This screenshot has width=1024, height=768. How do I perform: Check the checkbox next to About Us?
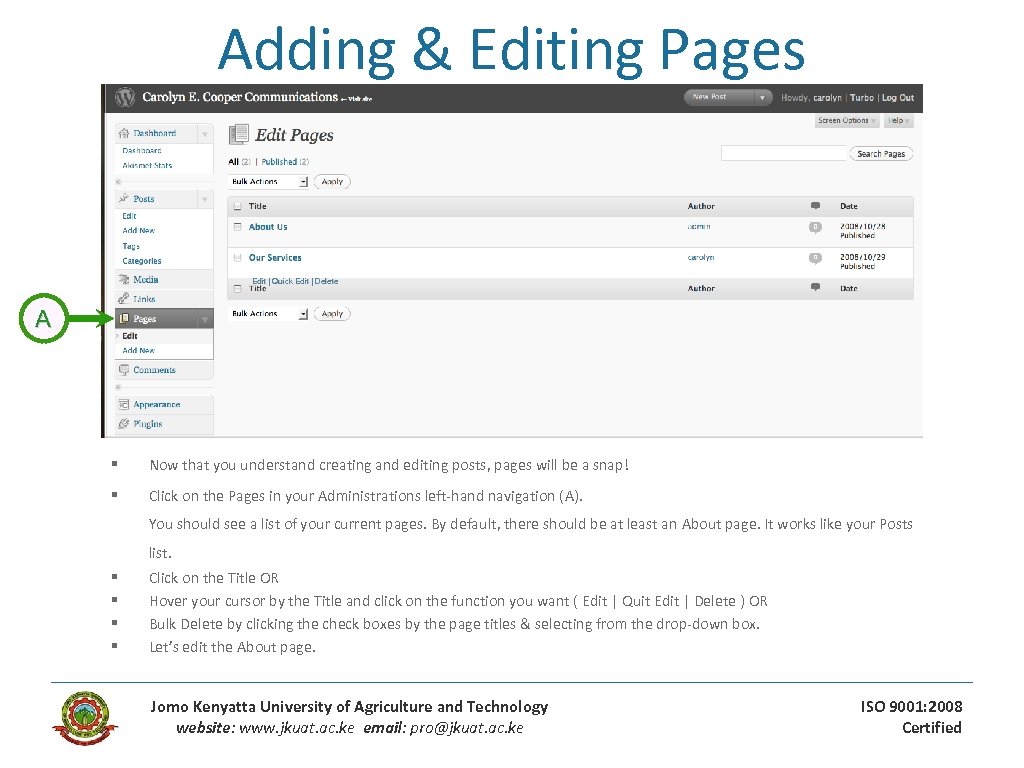point(236,227)
